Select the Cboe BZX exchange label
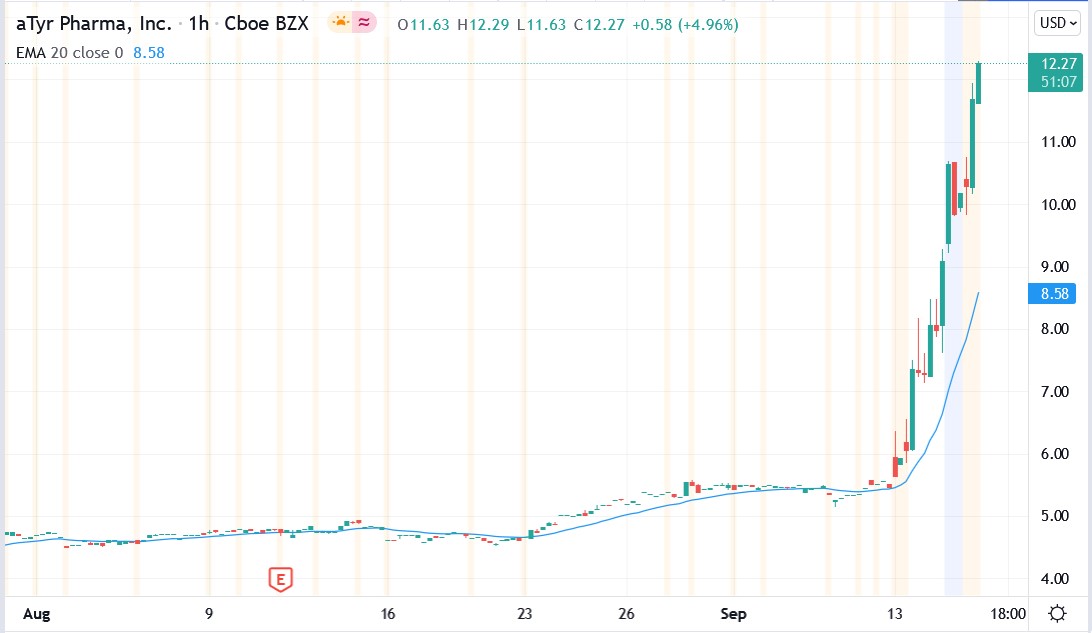This screenshot has width=1092, height=633. pyautogui.click(x=267, y=23)
